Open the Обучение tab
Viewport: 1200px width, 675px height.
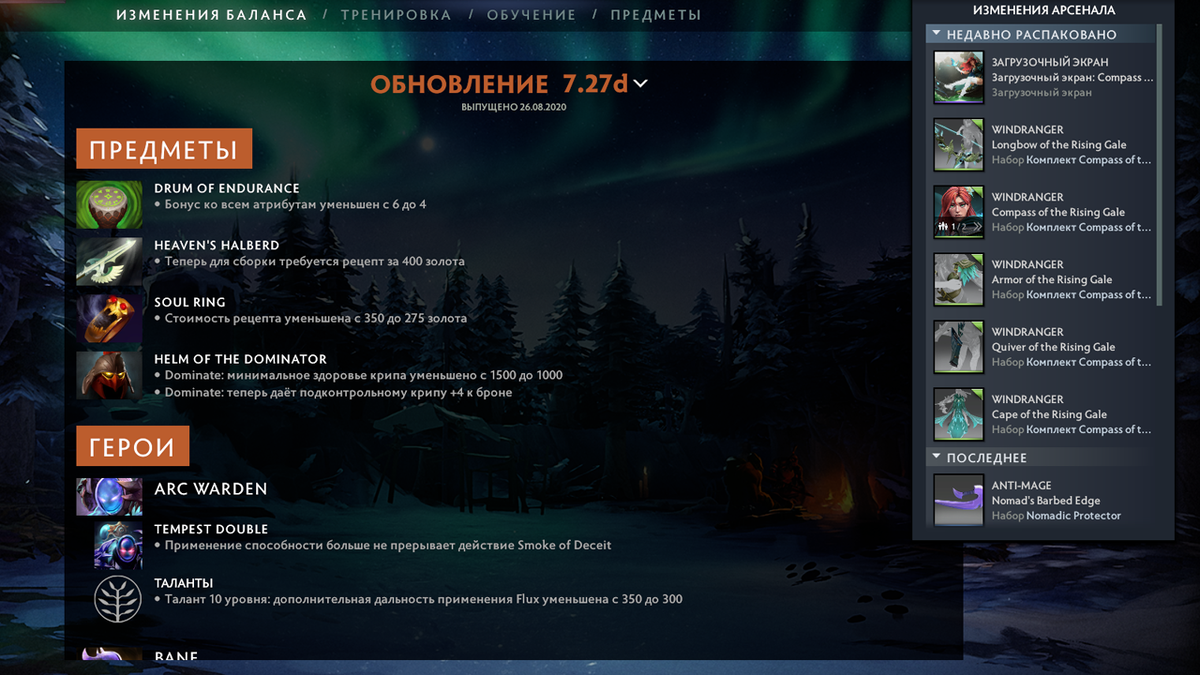click(531, 15)
